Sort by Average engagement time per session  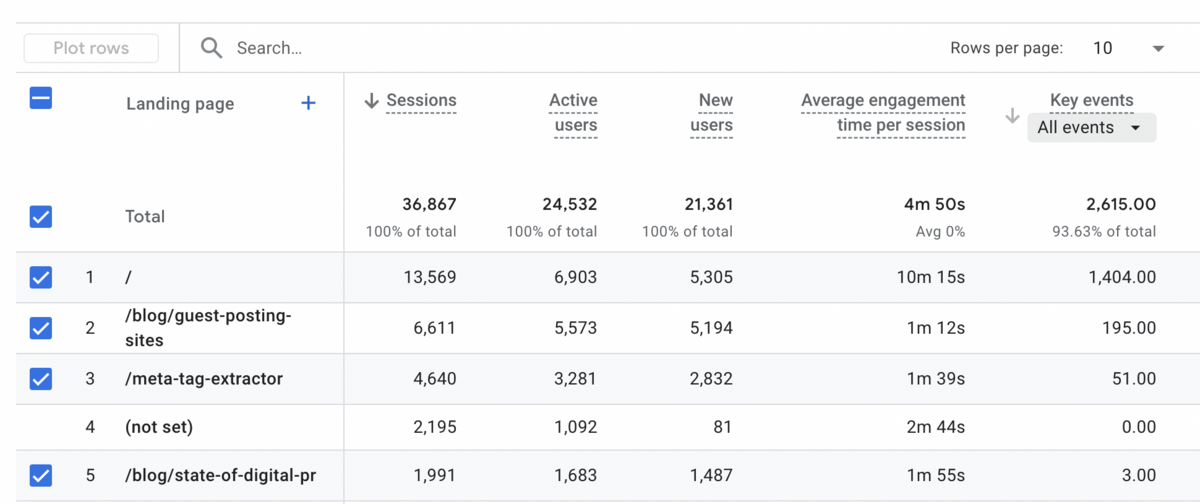pos(883,113)
